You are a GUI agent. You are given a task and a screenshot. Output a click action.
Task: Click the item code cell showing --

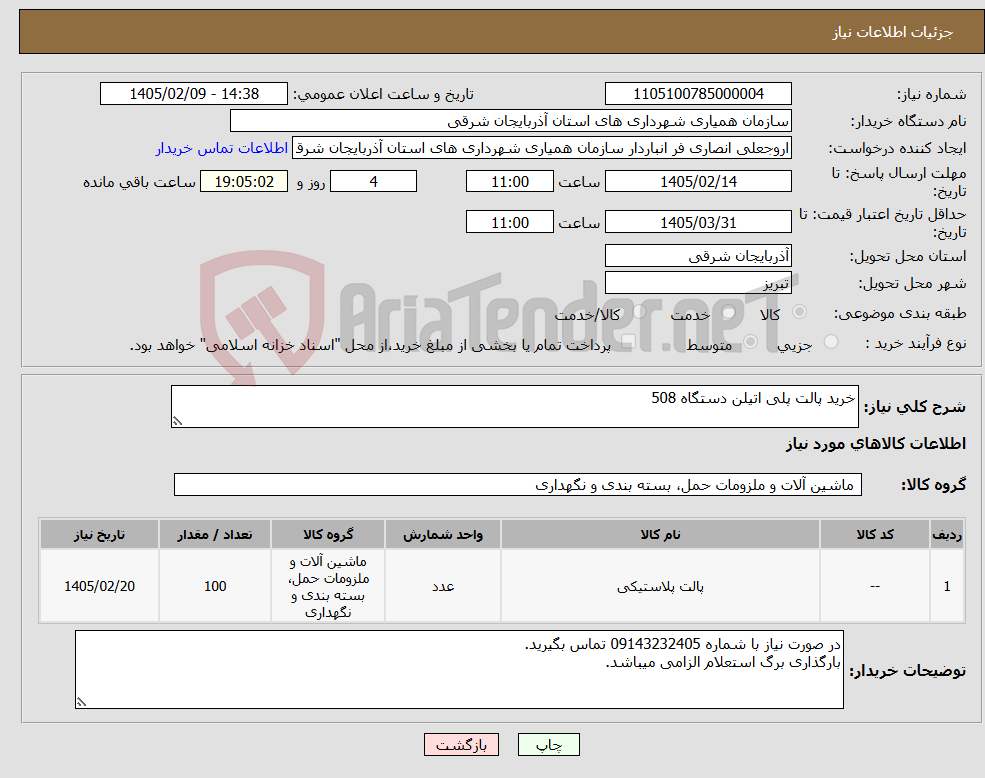tap(874, 586)
